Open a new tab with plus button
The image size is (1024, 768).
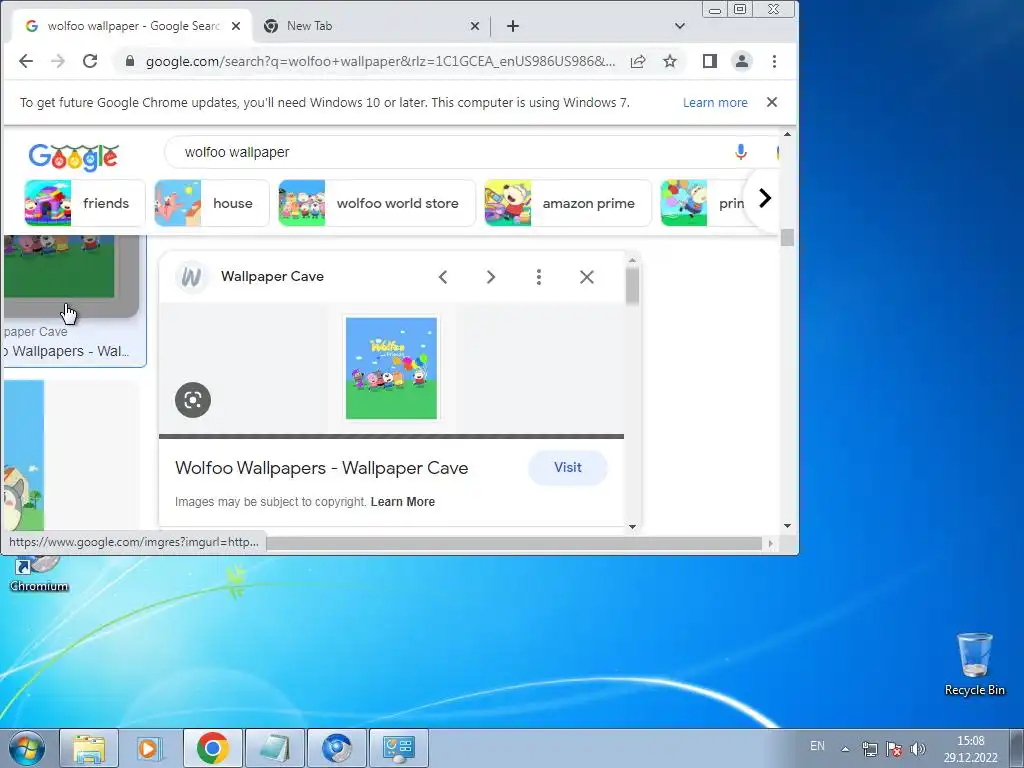click(x=513, y=26)
